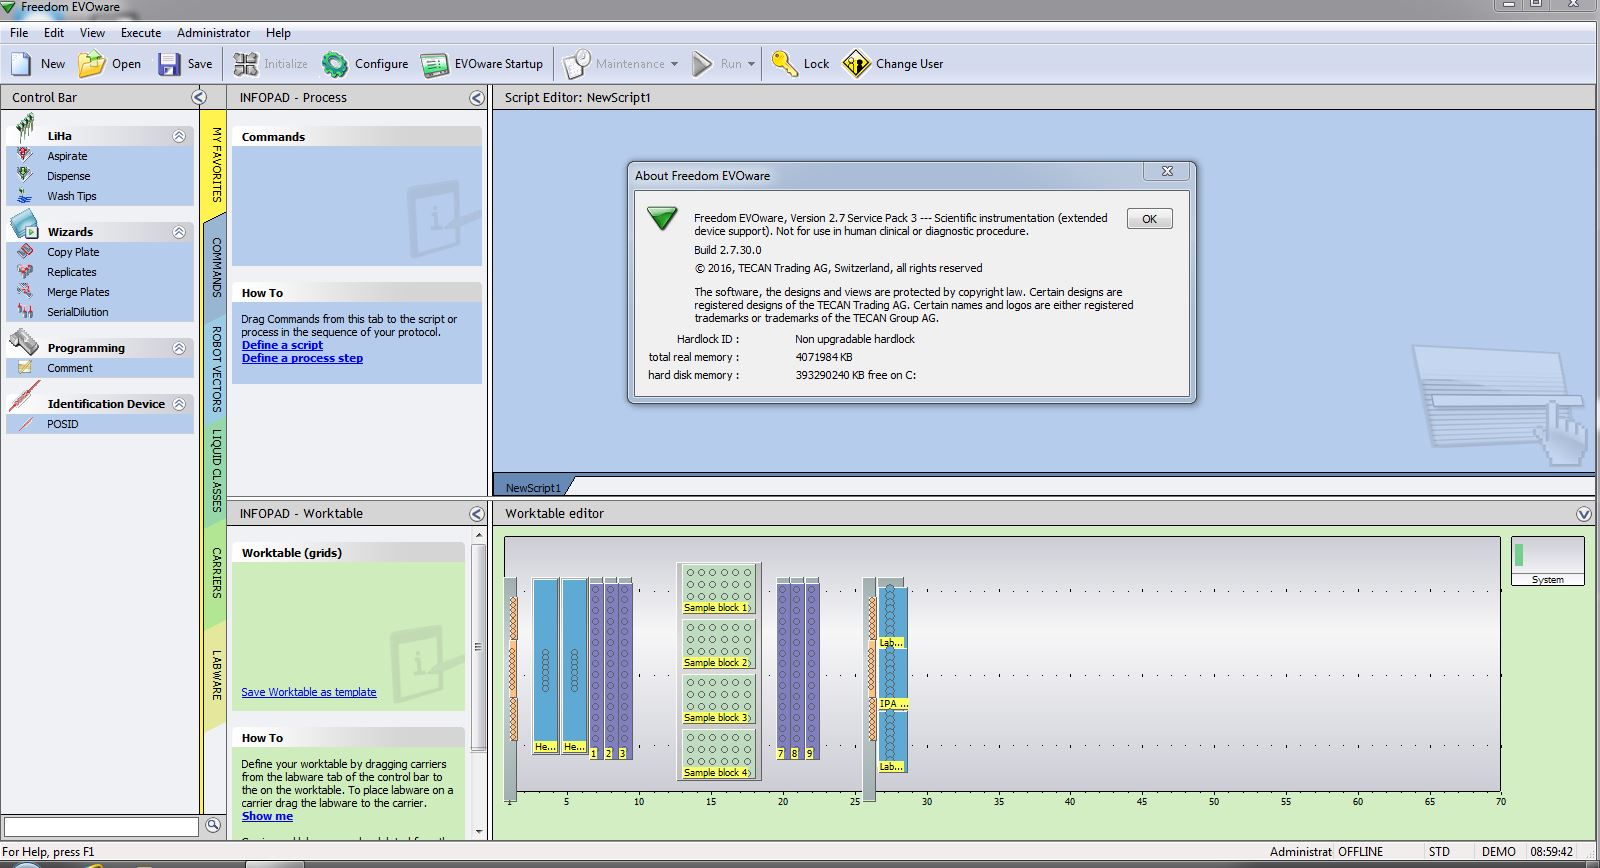Collapse the INFOPAD - Worktable panel
Image resolution: width=1600 pixels, height=868 pixels.
(477, 513)
